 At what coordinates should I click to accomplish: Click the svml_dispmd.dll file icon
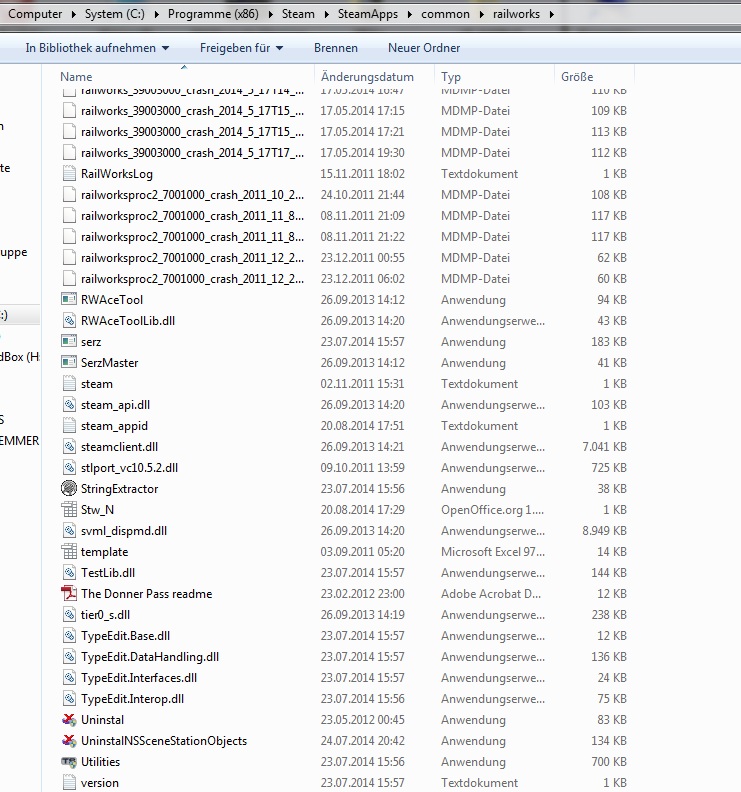(69, 531)
